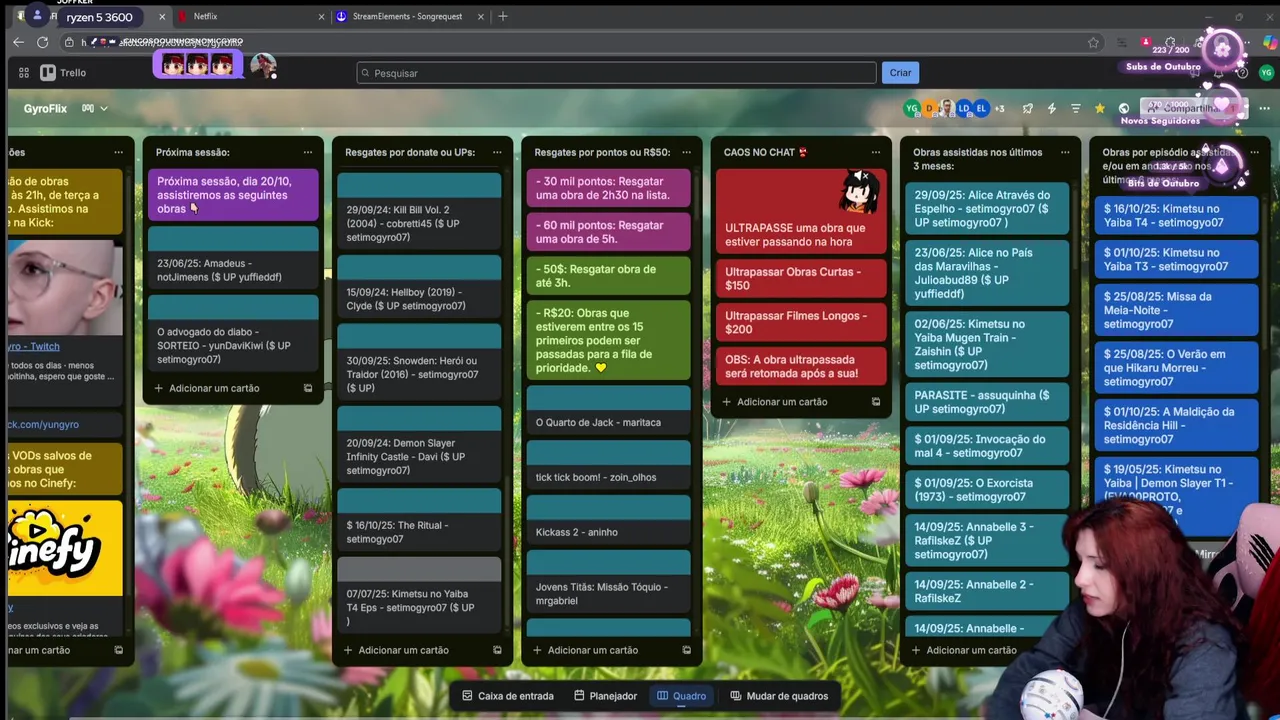The width and height of the screenshot is (1280, 720).
Task: Open Planejador in bottom bar
Action: pos(606,696)
